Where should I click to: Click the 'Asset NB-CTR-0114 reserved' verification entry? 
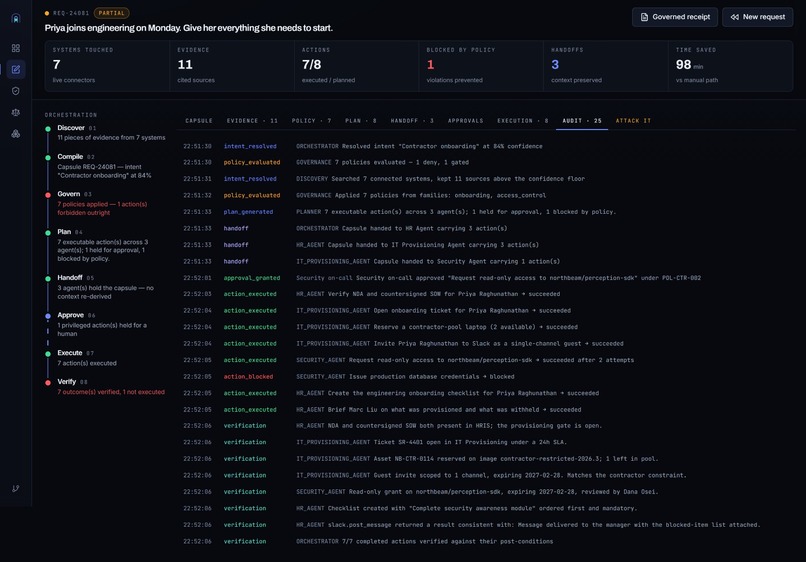coord(477,459)
